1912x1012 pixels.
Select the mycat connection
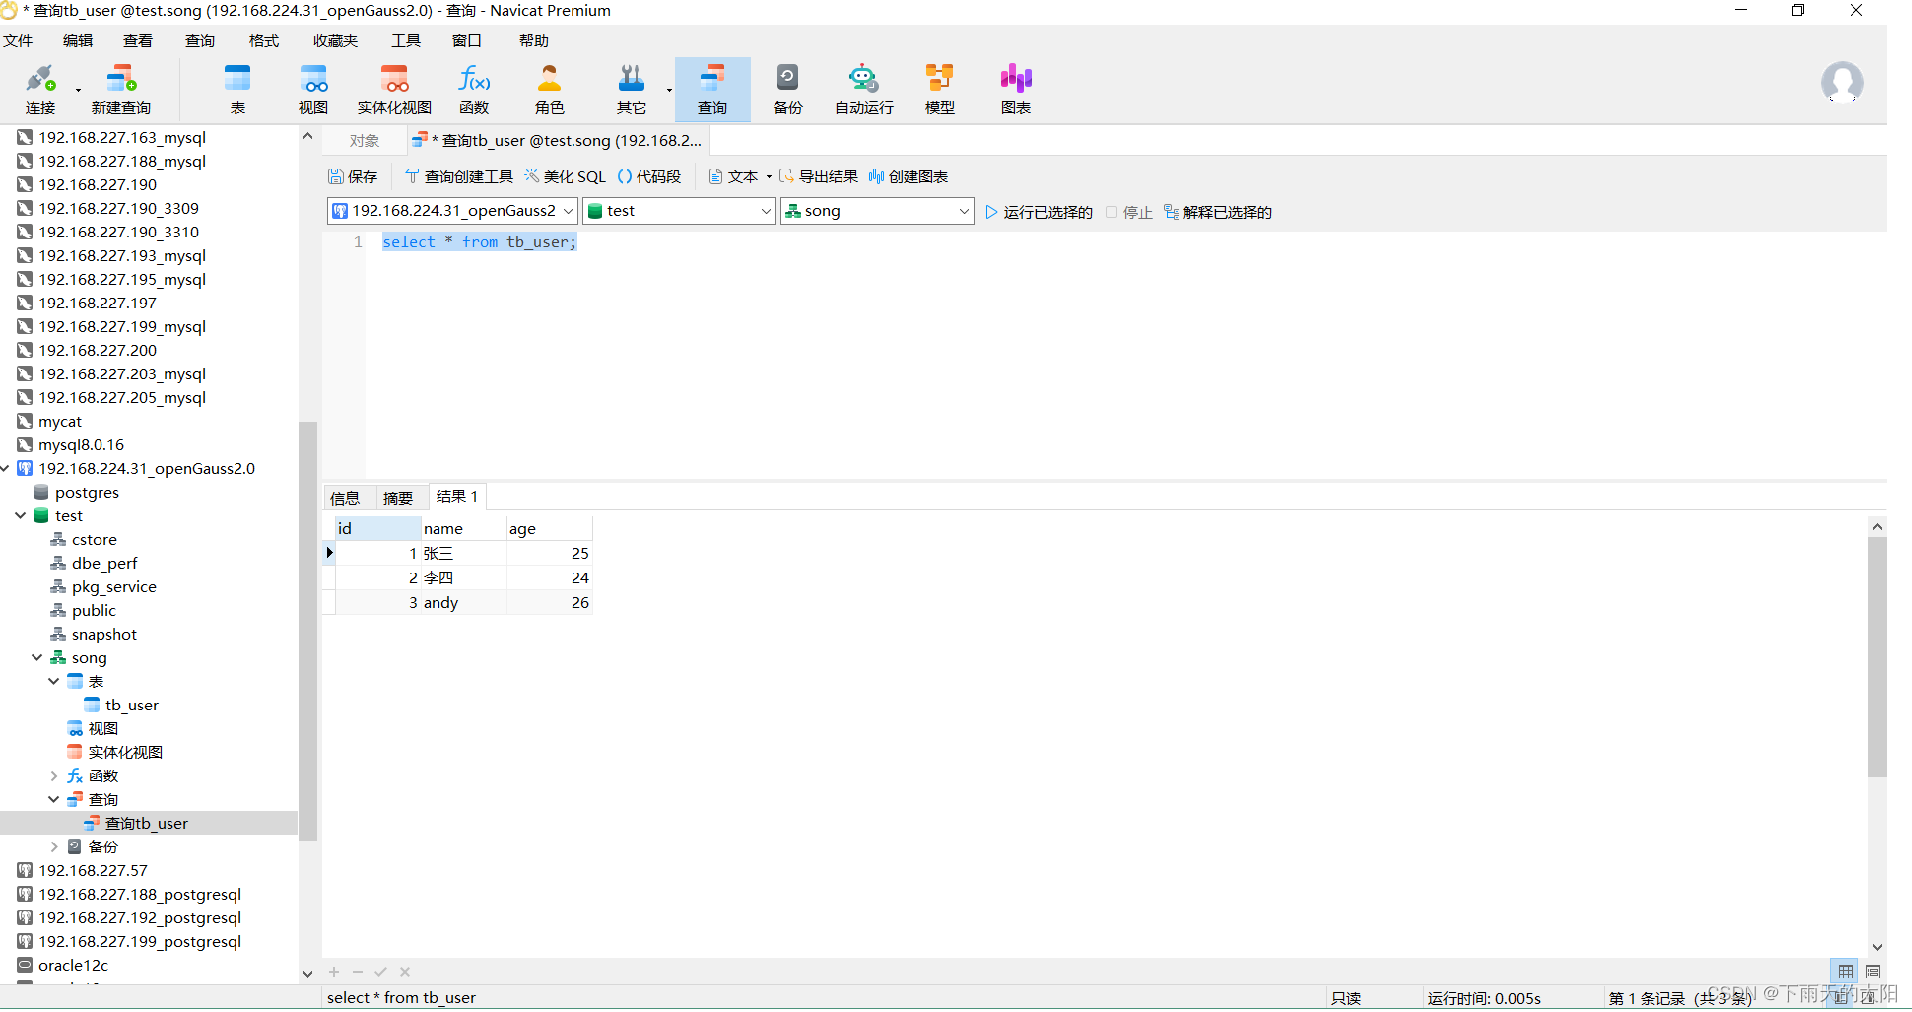point(60,422)
